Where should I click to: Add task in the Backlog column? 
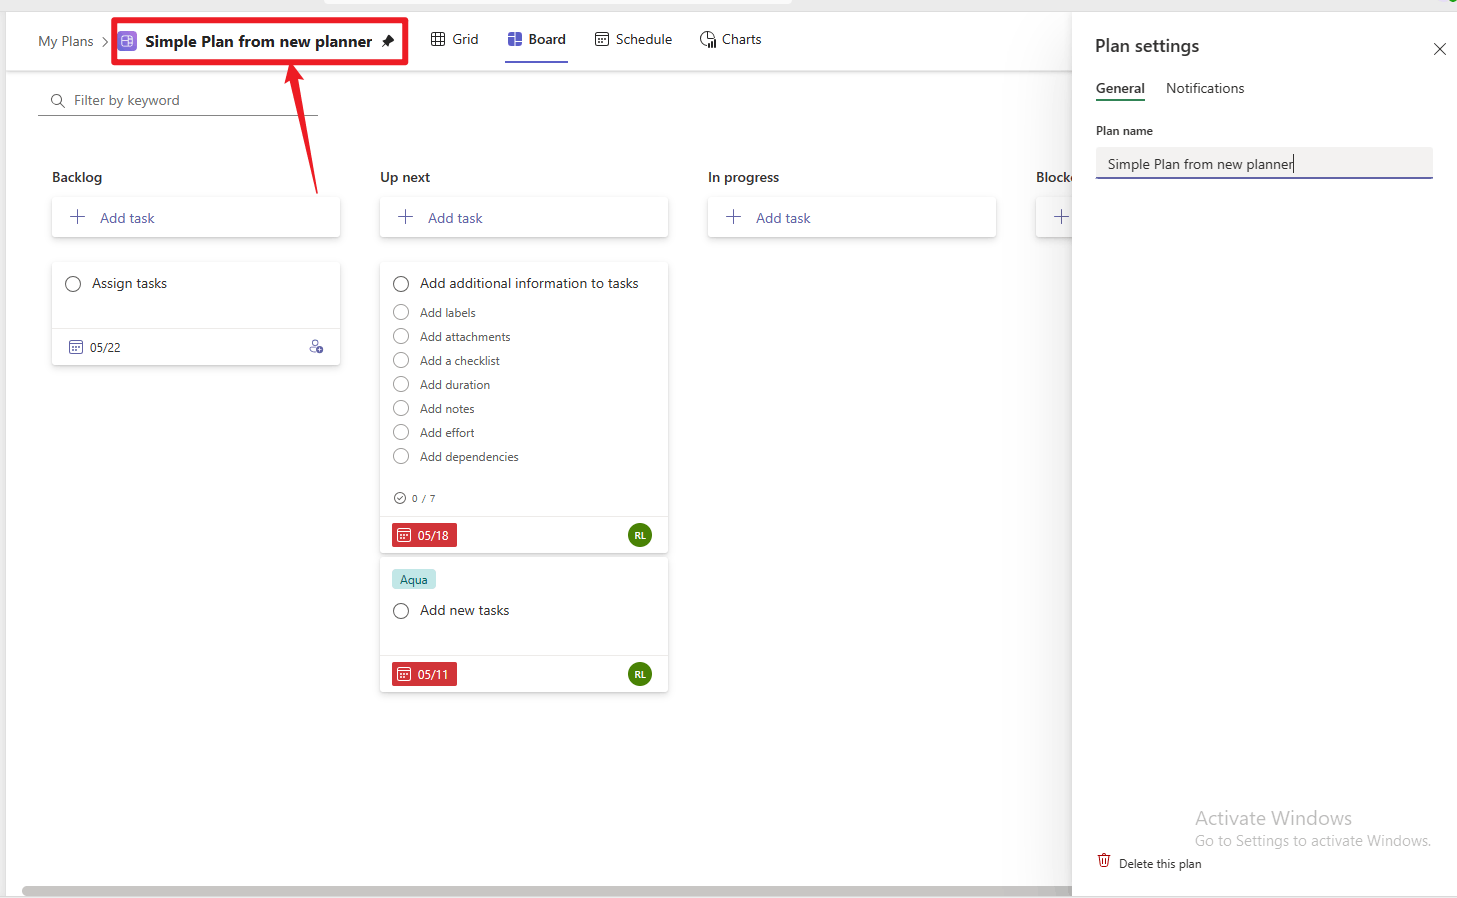[x=196, y=217]
